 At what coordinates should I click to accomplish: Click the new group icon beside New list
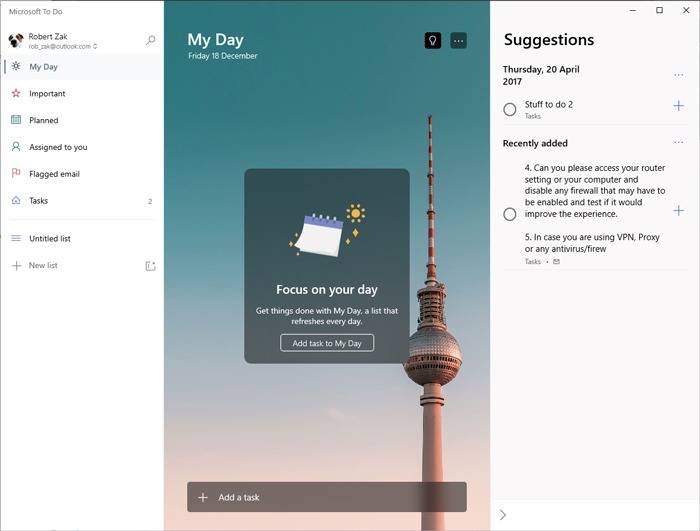[x=150, y=266]
